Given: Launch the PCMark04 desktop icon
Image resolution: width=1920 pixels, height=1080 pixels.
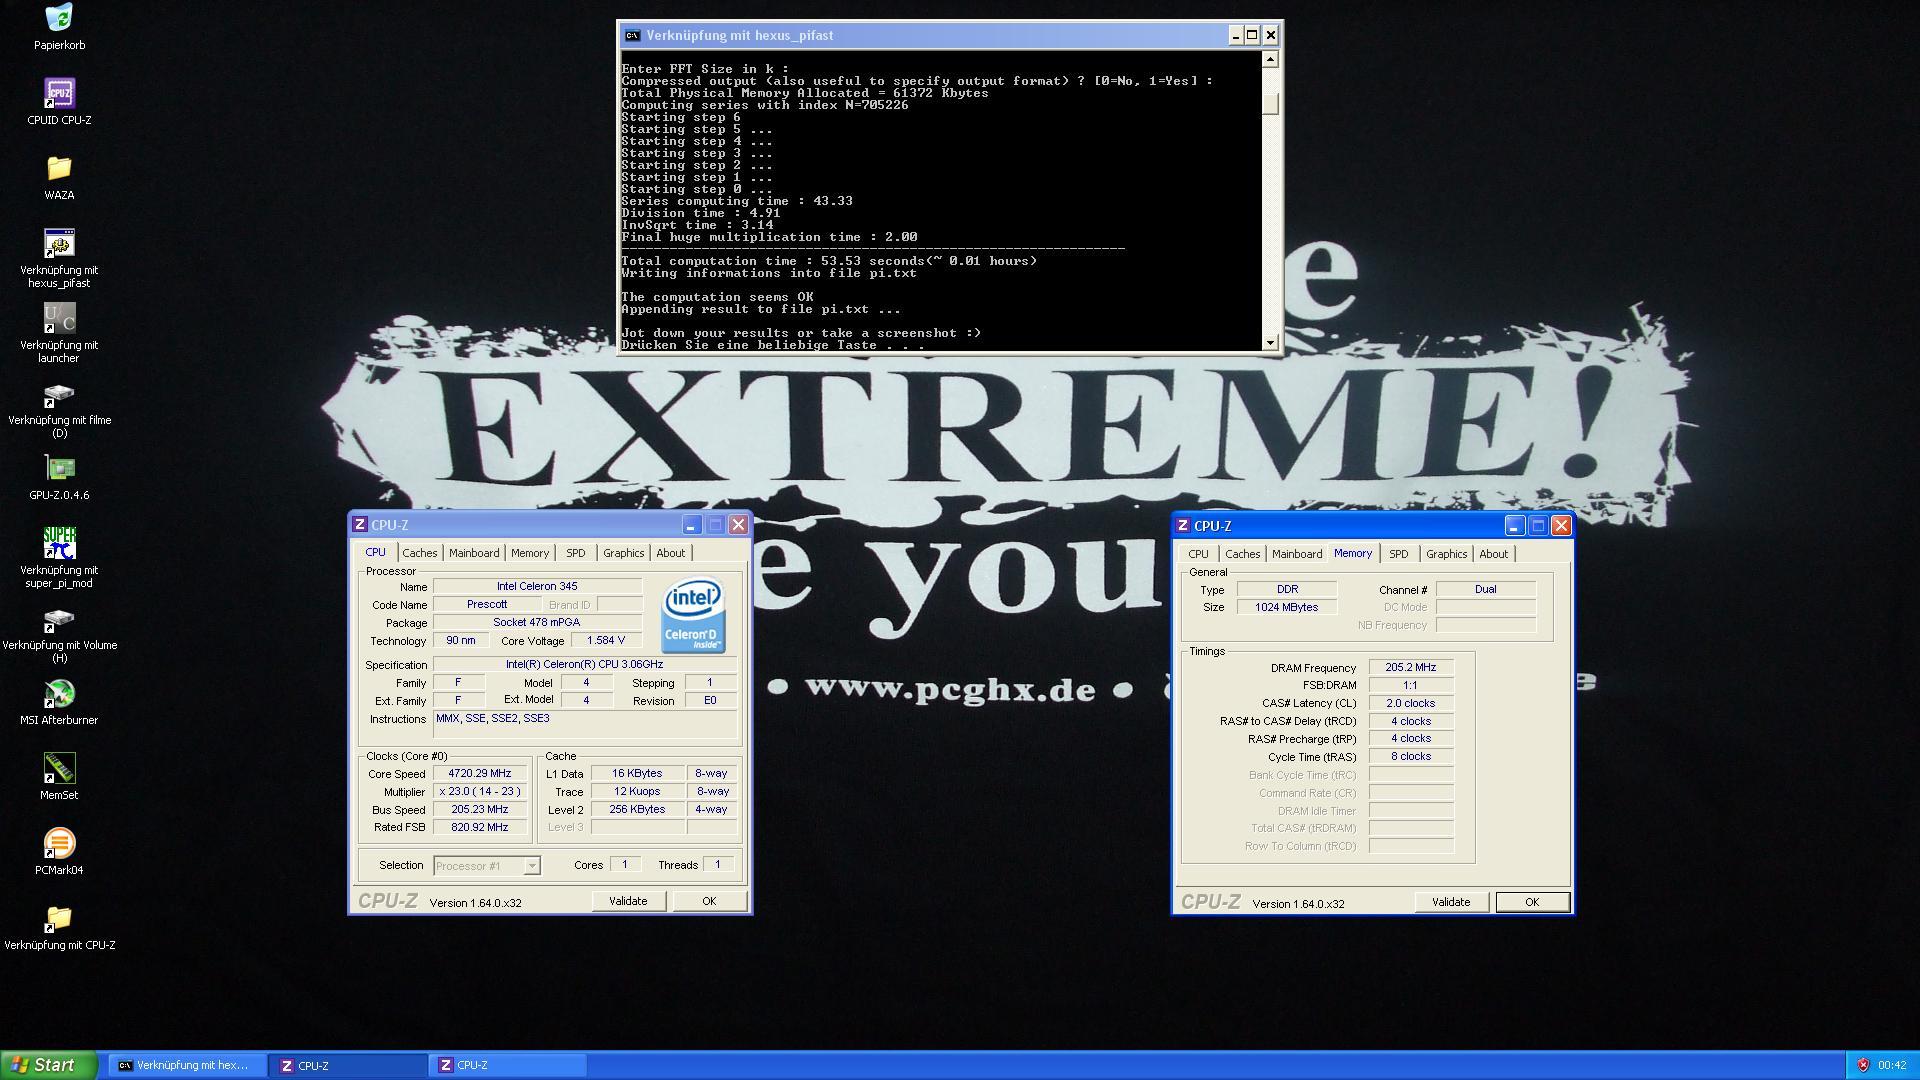Looking at the screenshot, I should [59, 843].
